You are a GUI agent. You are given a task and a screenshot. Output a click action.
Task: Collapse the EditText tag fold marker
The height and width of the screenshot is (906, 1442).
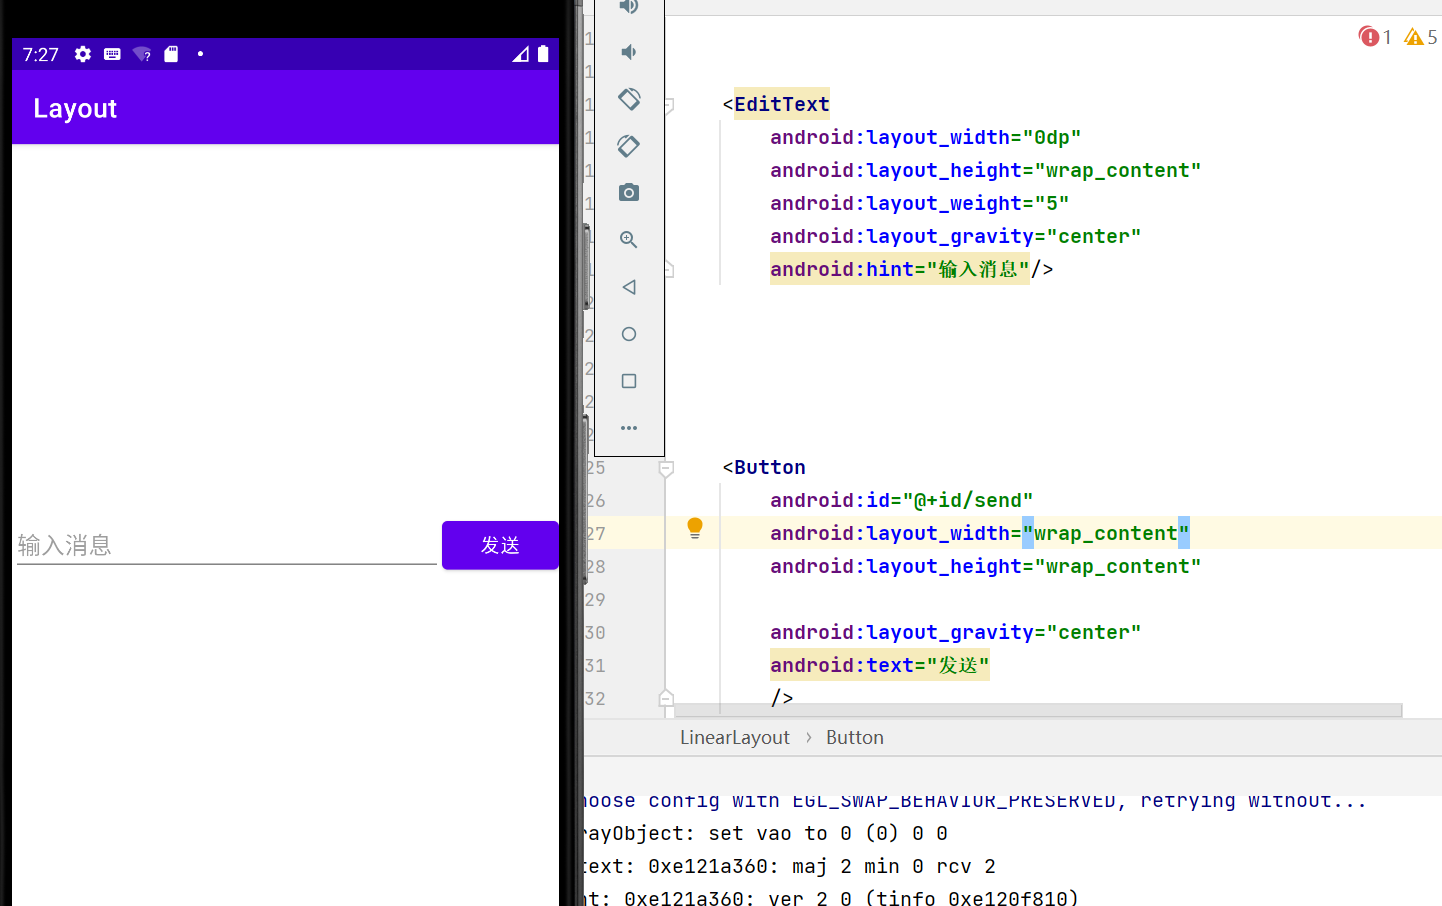(667, 104)
